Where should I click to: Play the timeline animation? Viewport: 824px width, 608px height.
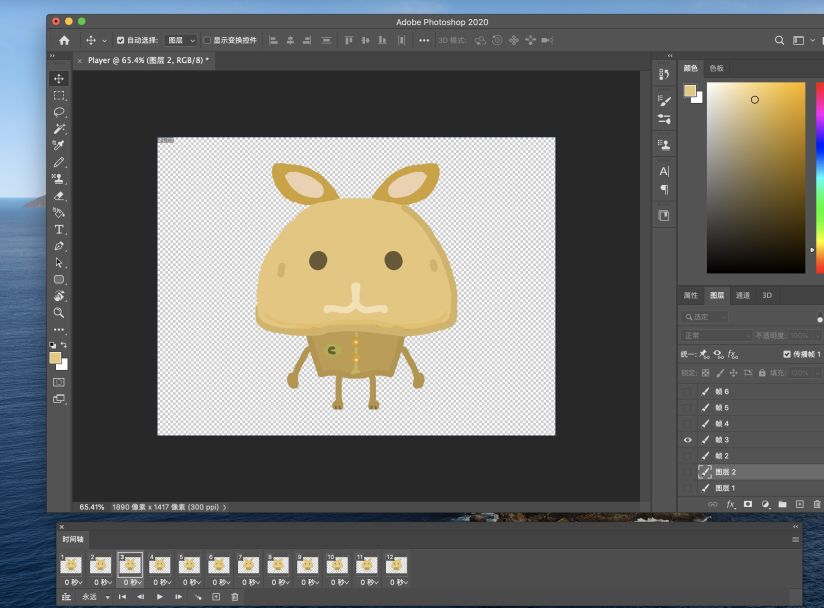[x=159, y=597]
